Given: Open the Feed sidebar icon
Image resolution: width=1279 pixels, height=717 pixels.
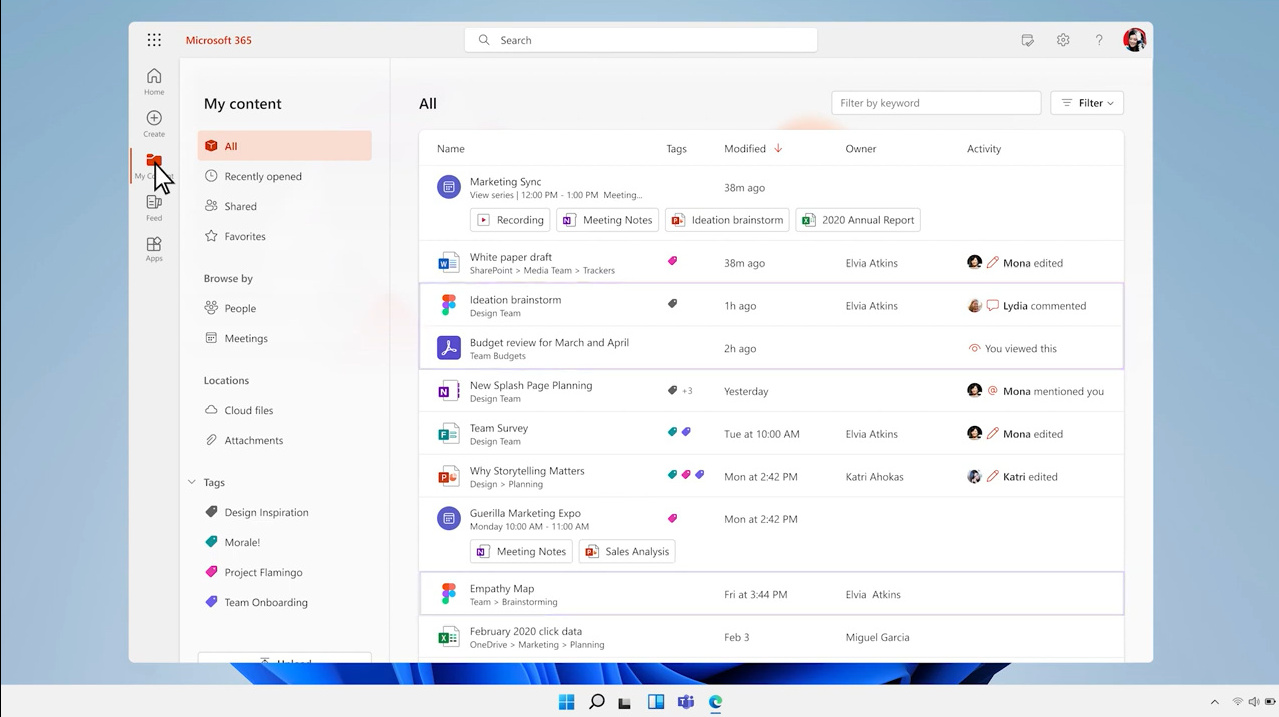Looking at the screenshot, I should [154, 207].
